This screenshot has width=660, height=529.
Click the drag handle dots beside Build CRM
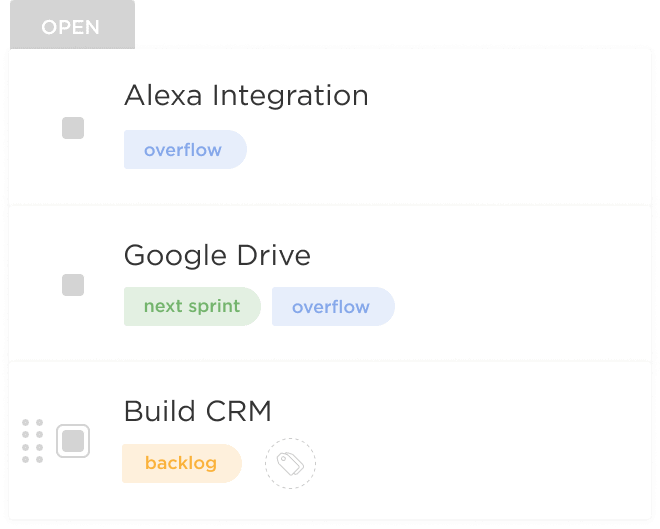click(33, 441)
